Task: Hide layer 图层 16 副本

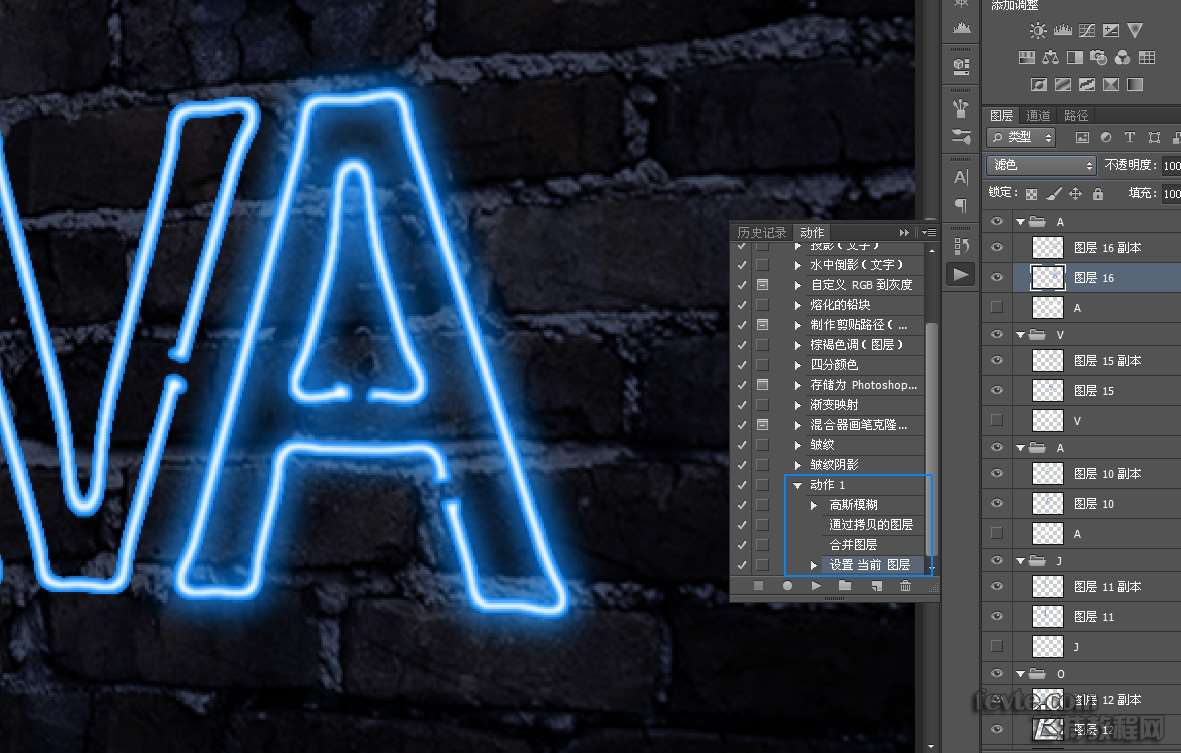Action: point(997,247)
